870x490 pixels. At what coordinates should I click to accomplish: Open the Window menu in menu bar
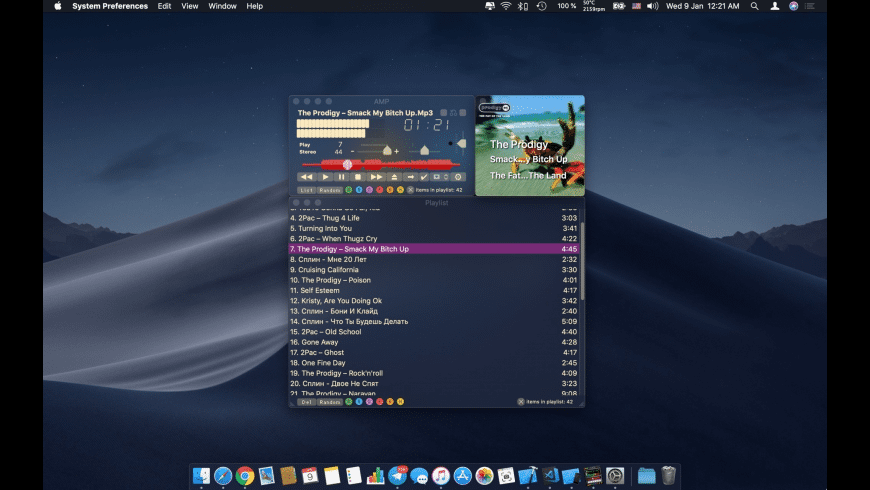coord(223,6)
